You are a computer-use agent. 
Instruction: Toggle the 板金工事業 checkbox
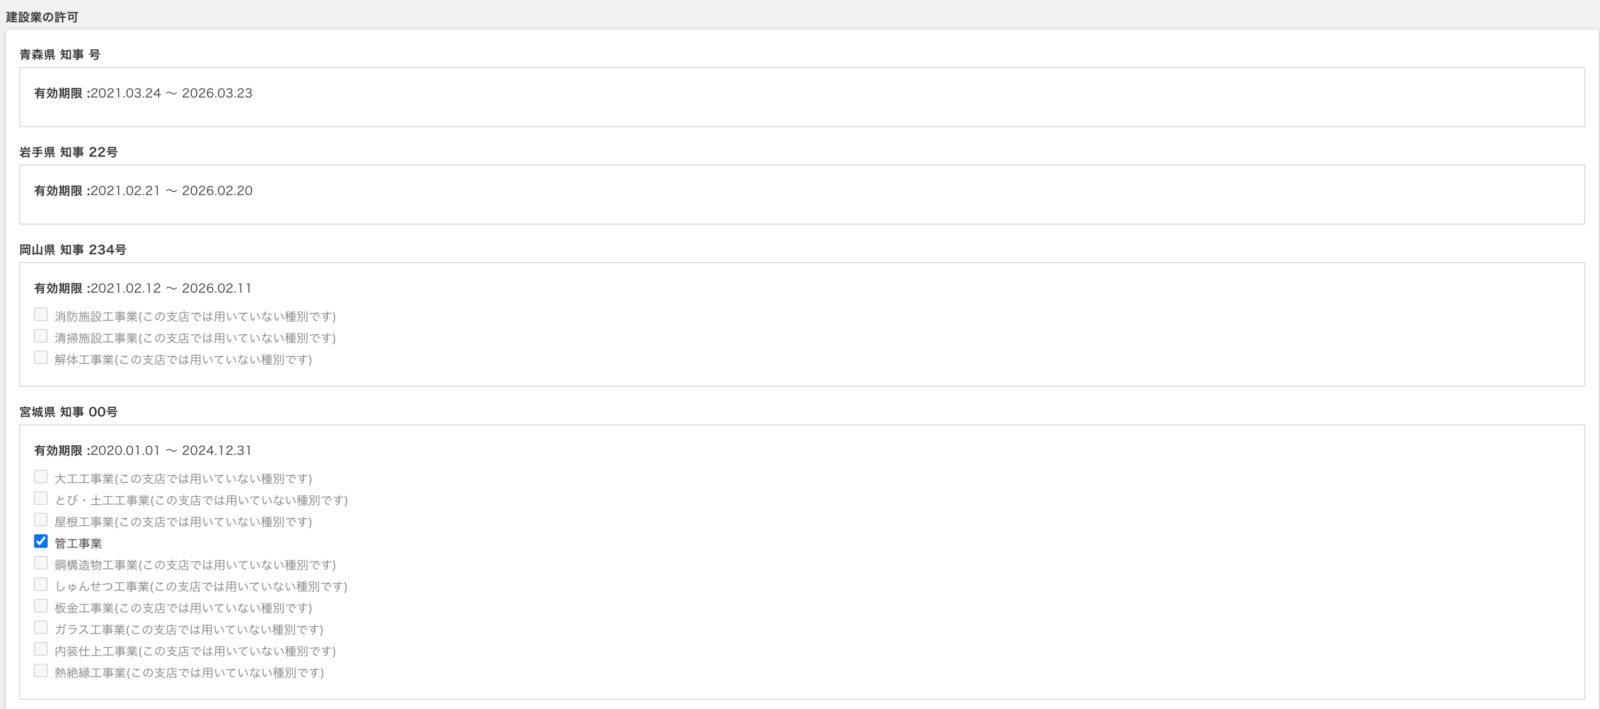(x=41, y=606)
